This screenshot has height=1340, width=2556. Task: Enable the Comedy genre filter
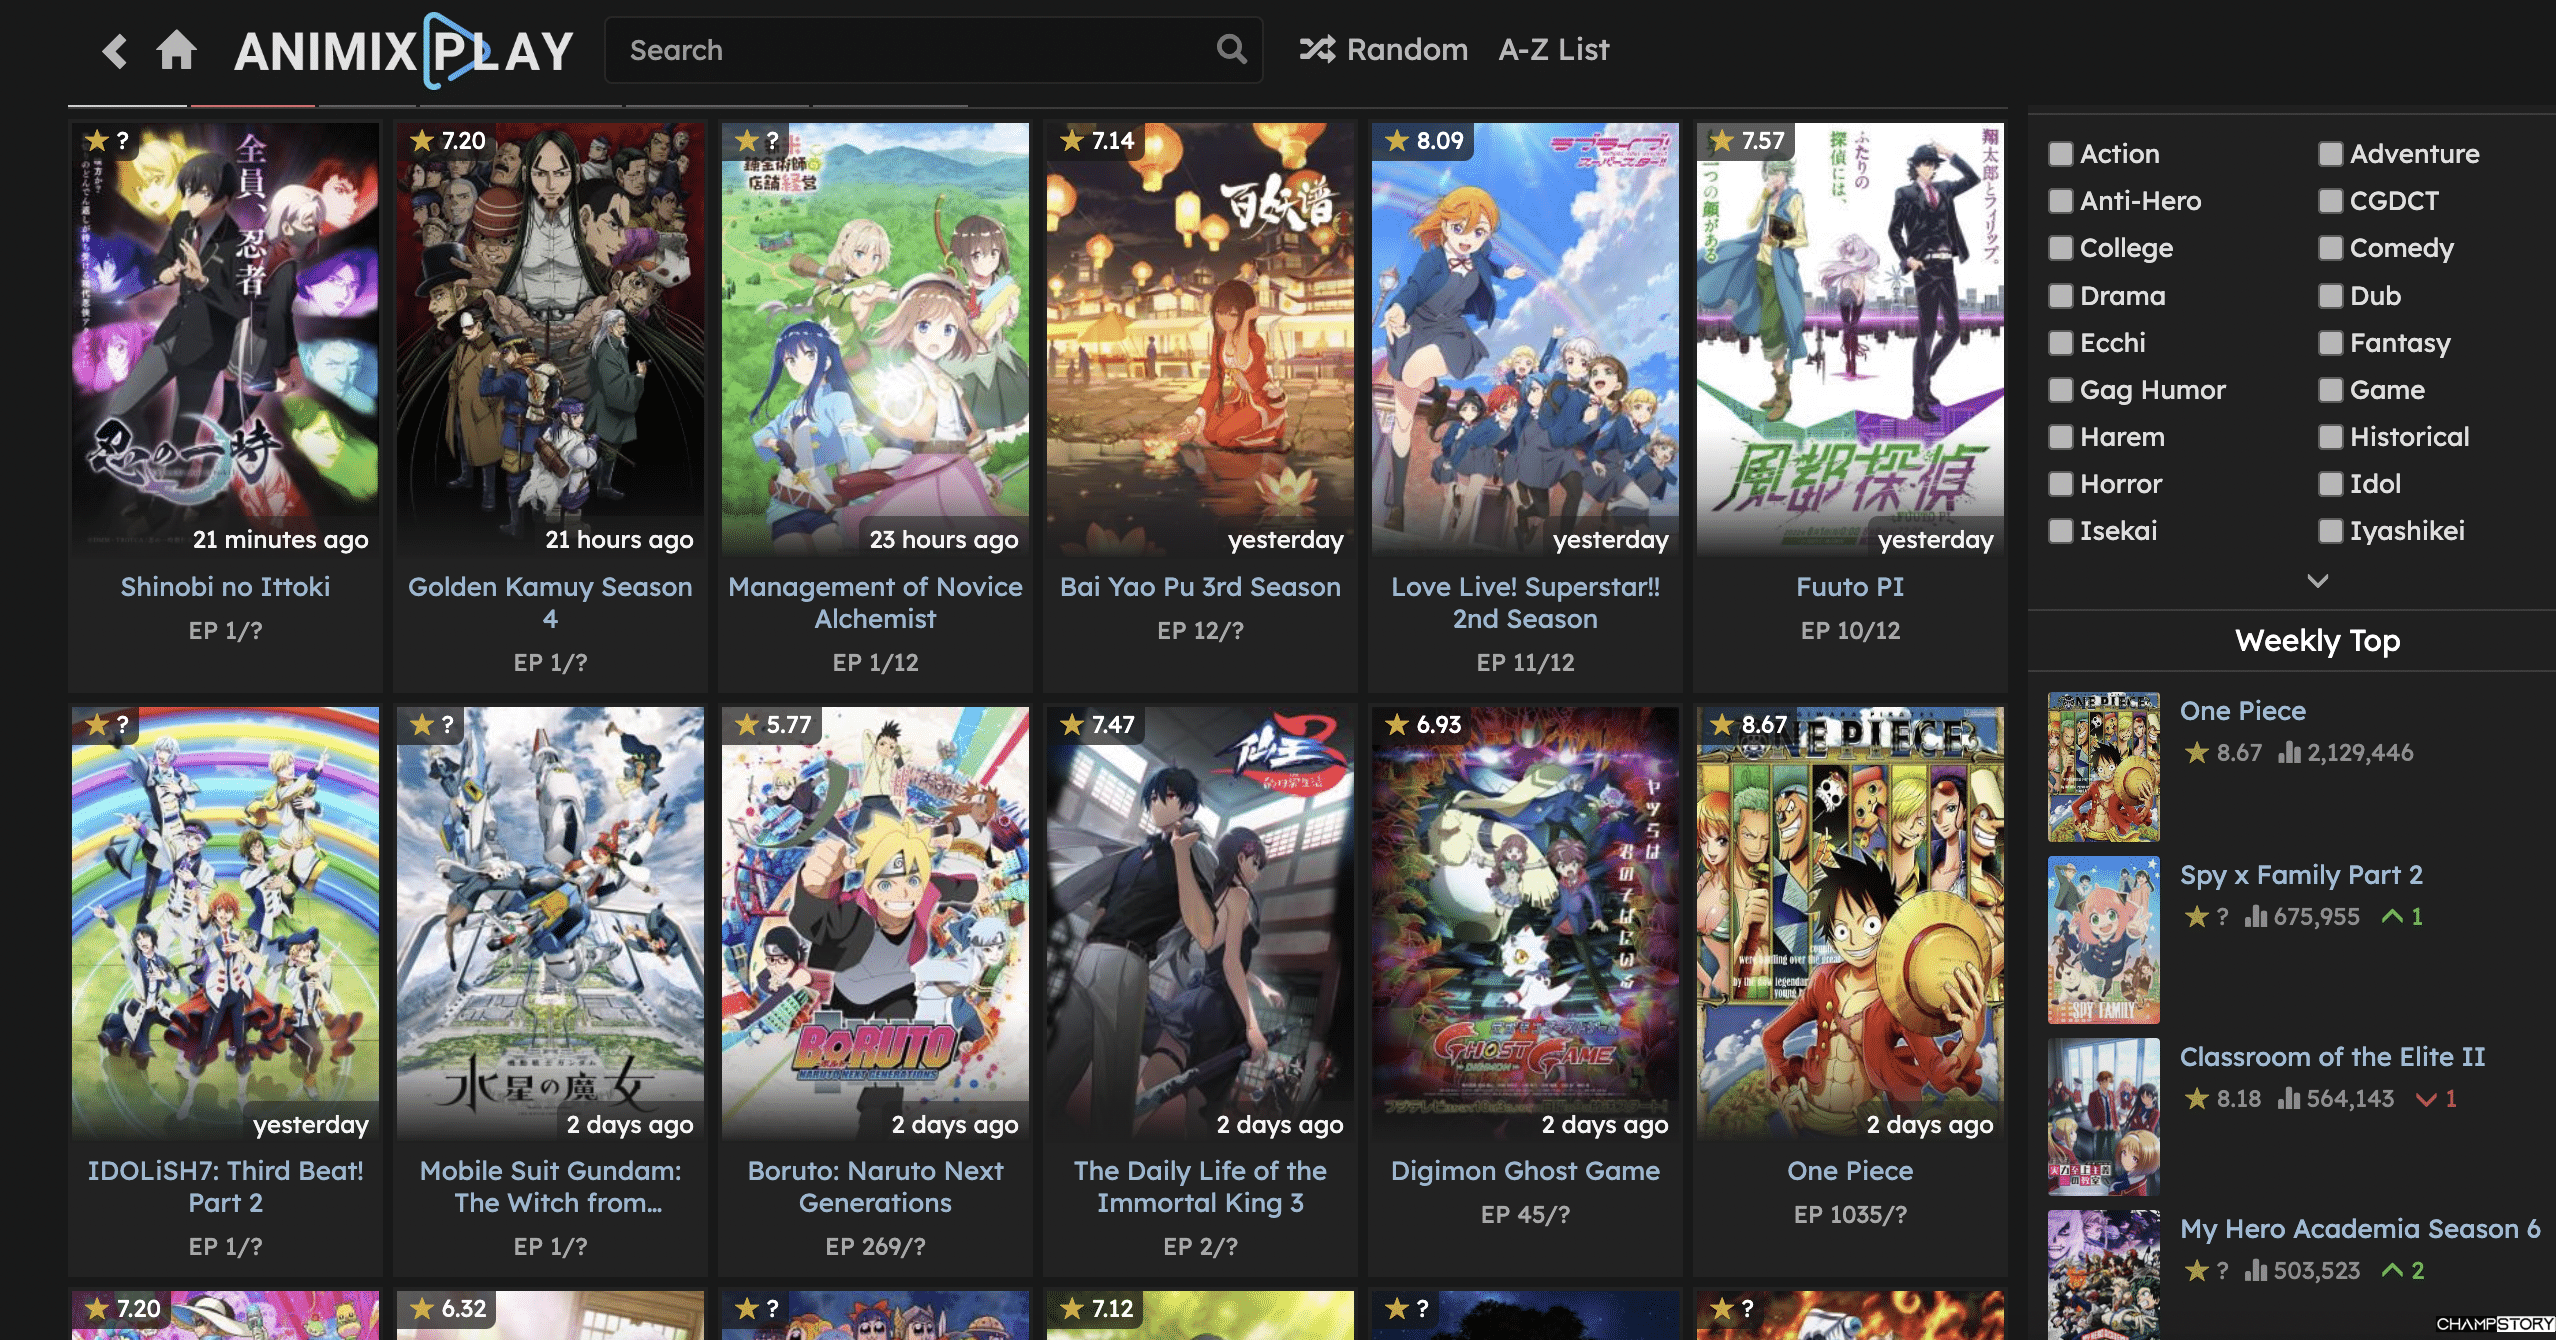[2330, 248]
